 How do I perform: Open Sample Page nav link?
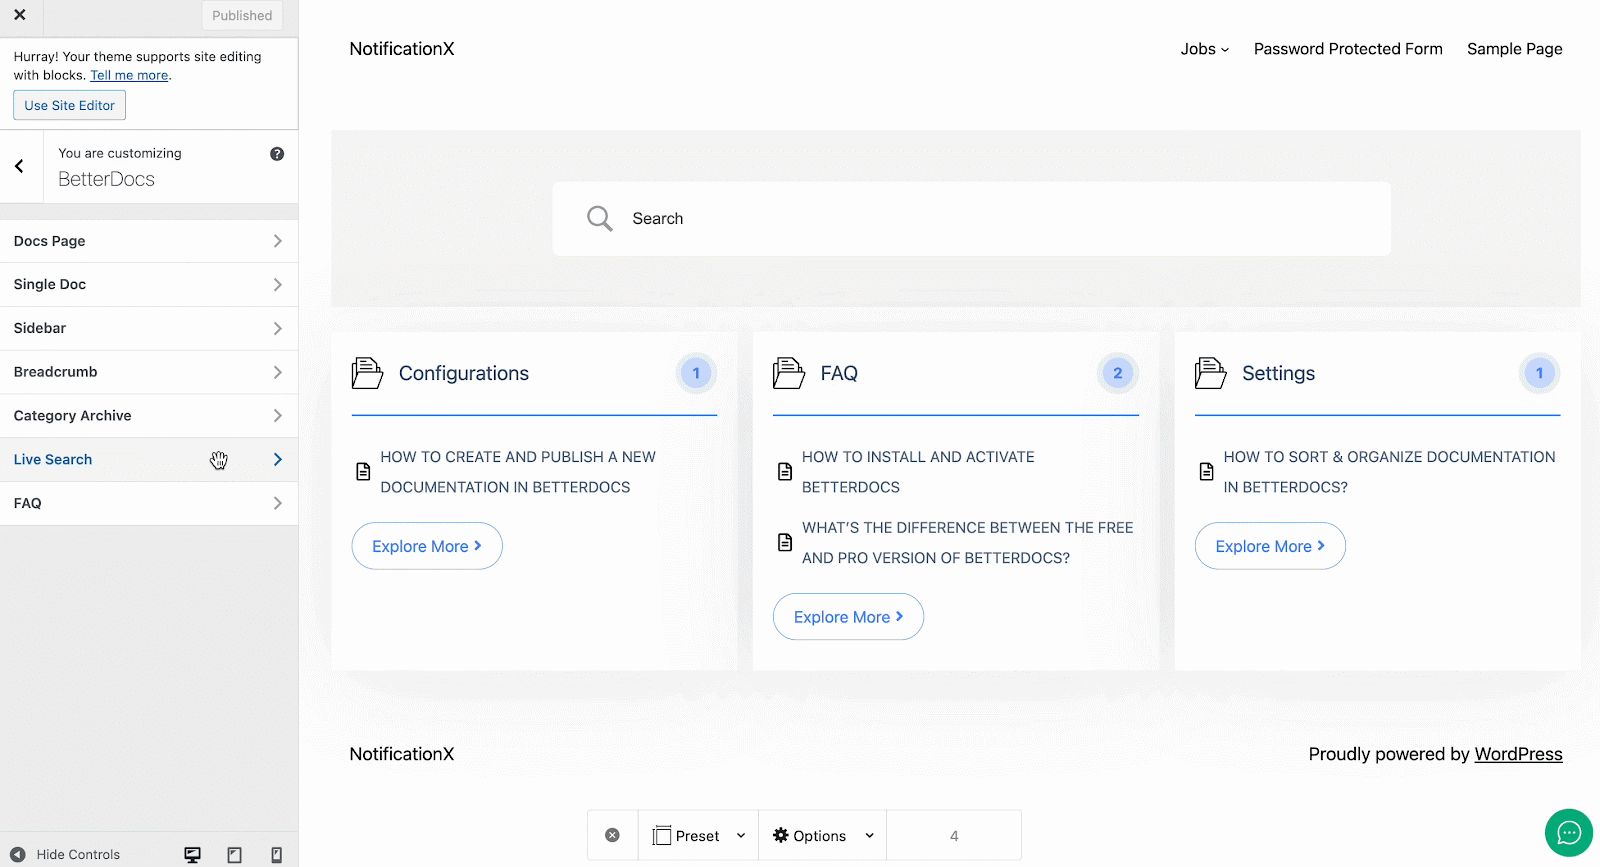[x=1514, y=49]
